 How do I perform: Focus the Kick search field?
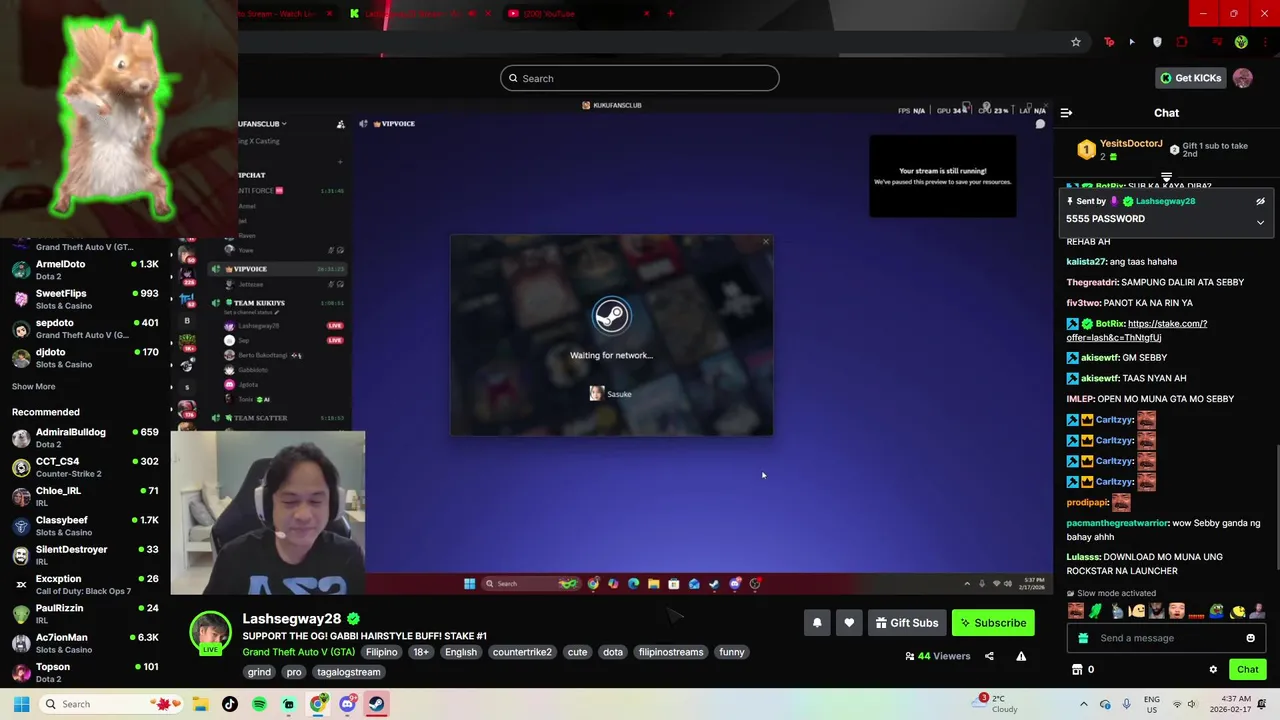pos(640,78)
